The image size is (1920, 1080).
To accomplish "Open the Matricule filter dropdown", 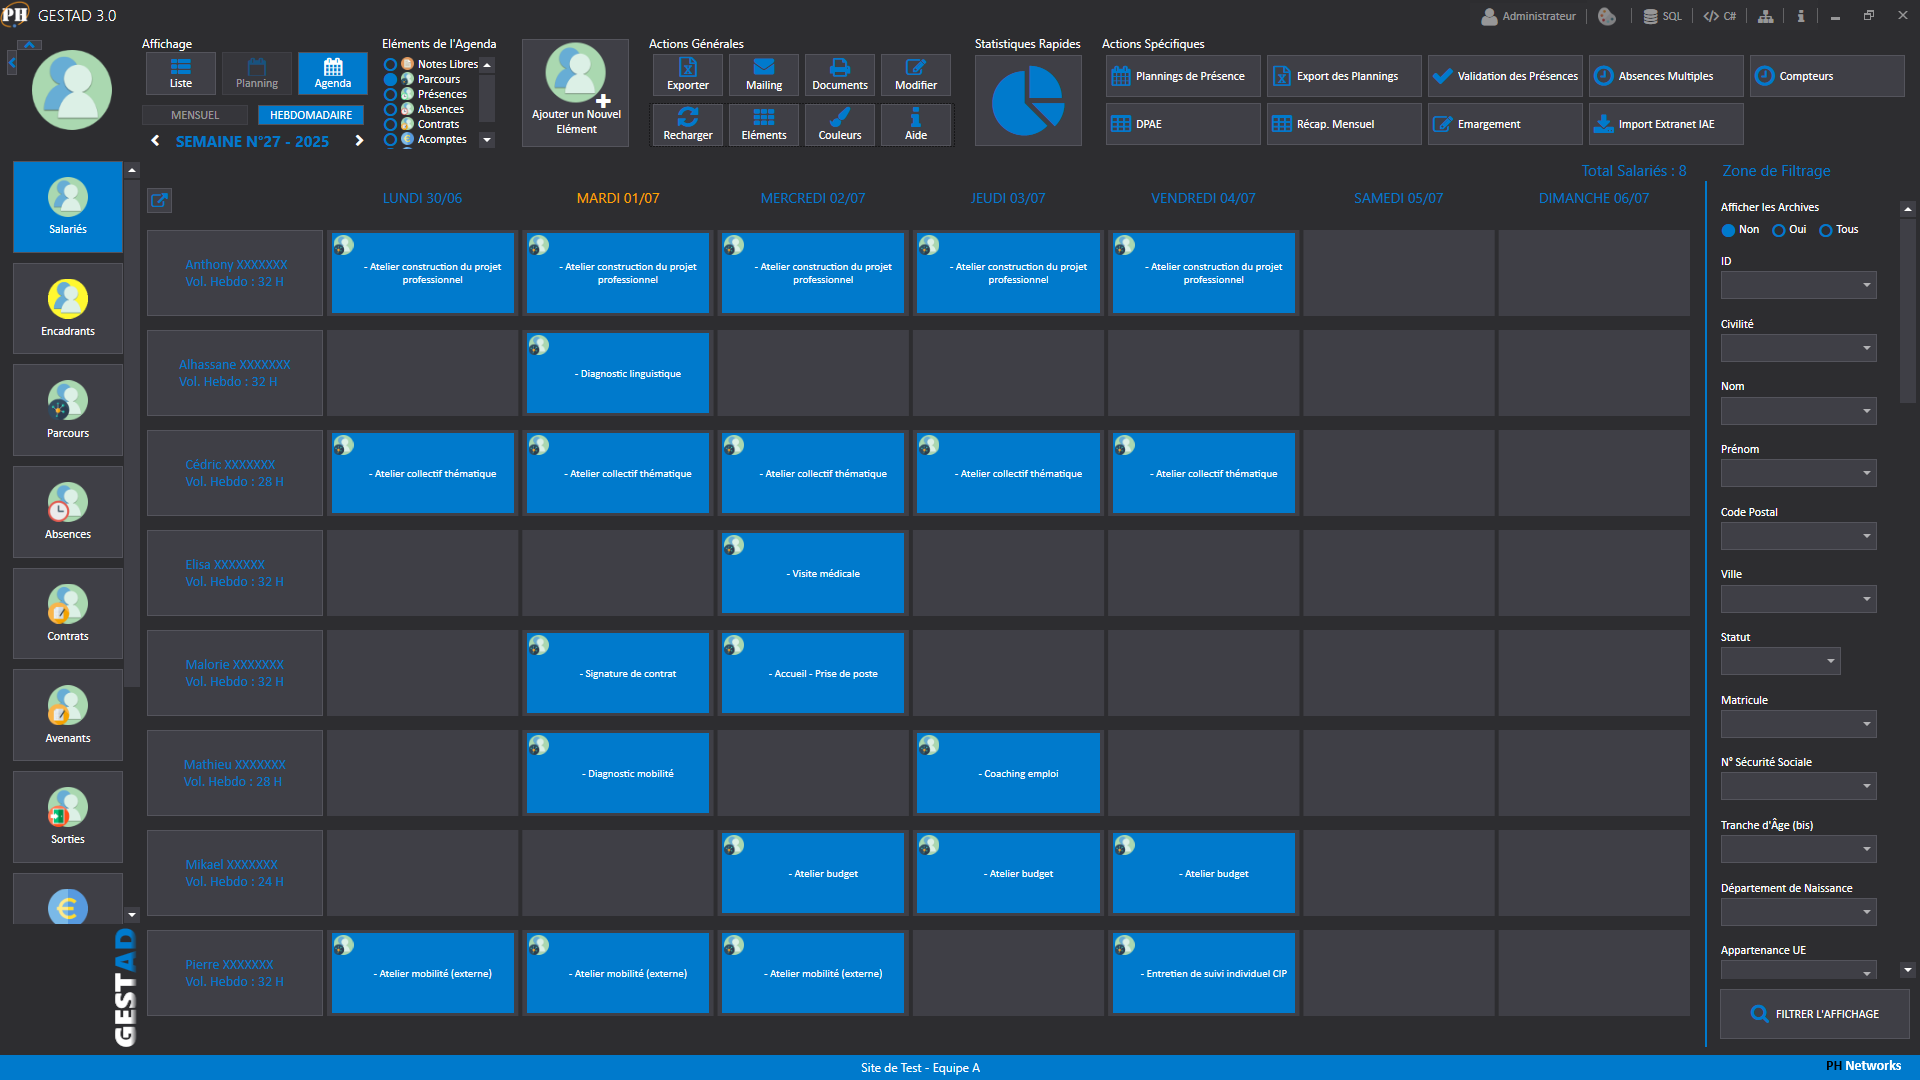I will coord(1798,724).
